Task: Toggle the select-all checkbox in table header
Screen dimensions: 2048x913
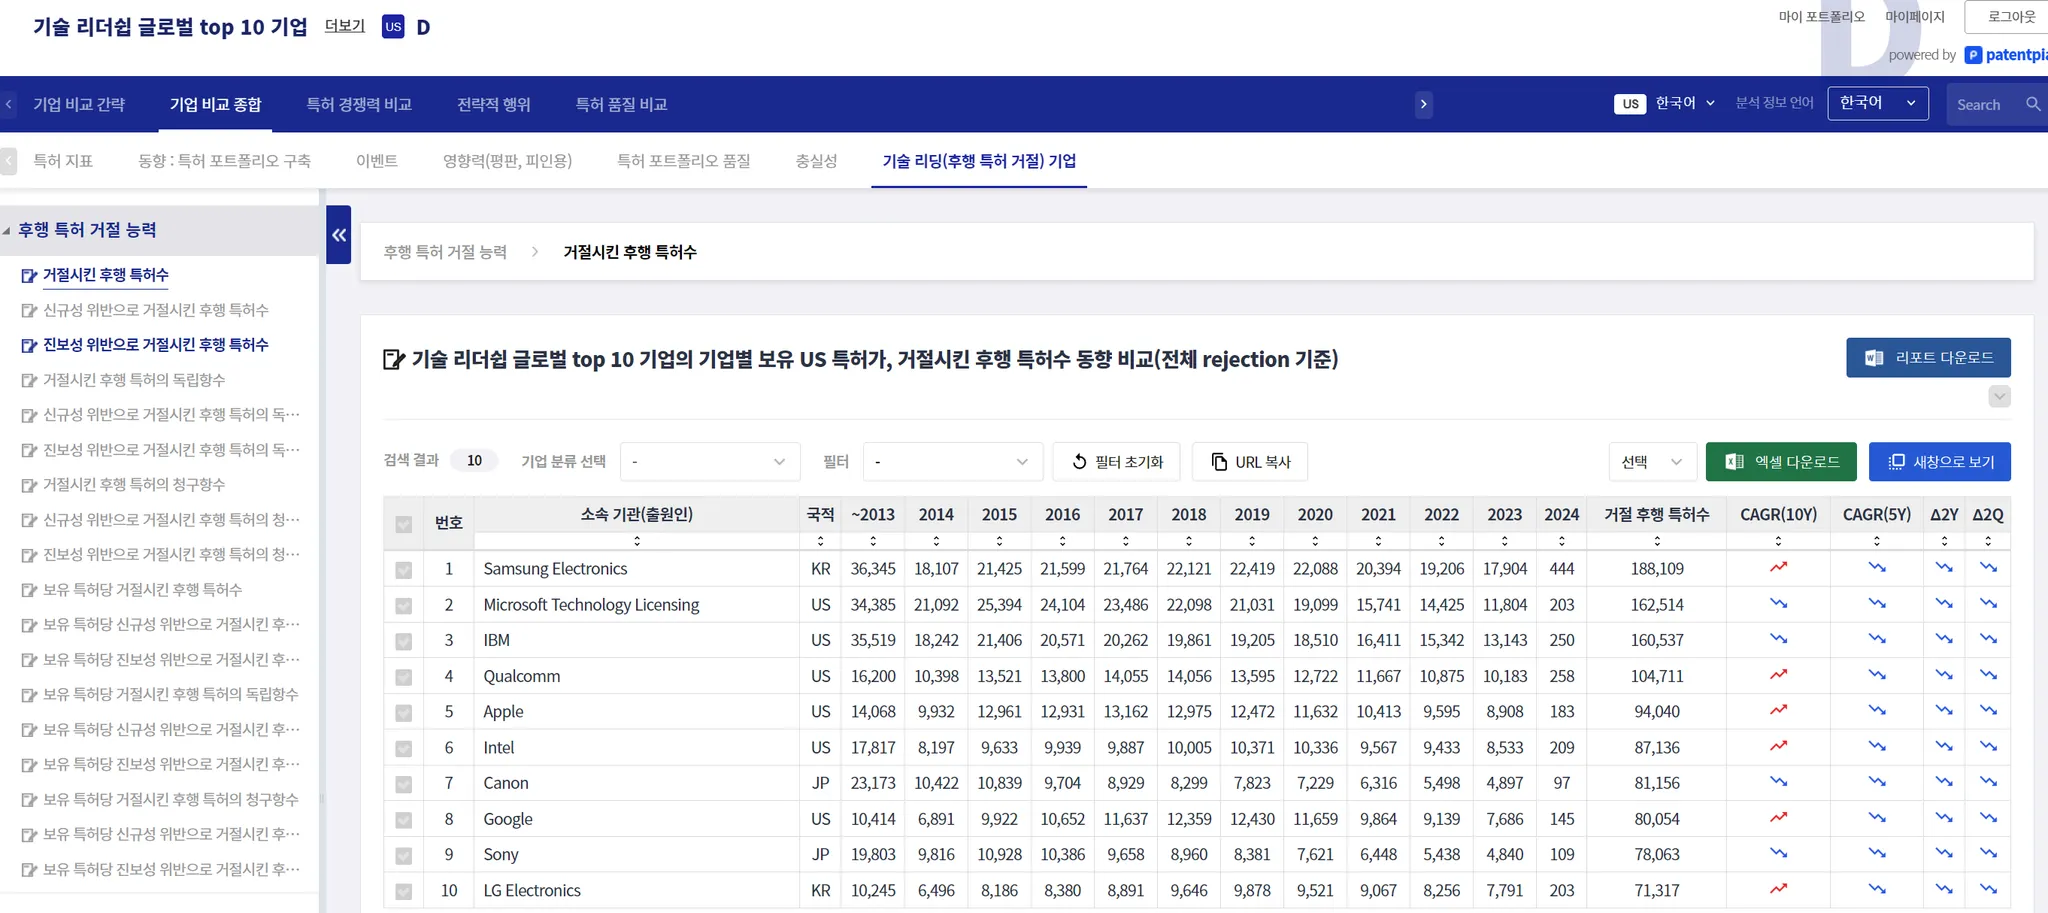Action: [x=404, y=524]
